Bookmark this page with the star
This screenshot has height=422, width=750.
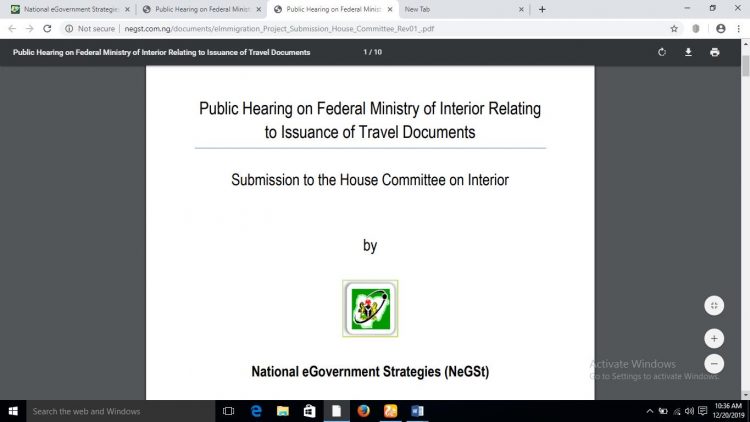pos(674,29)
